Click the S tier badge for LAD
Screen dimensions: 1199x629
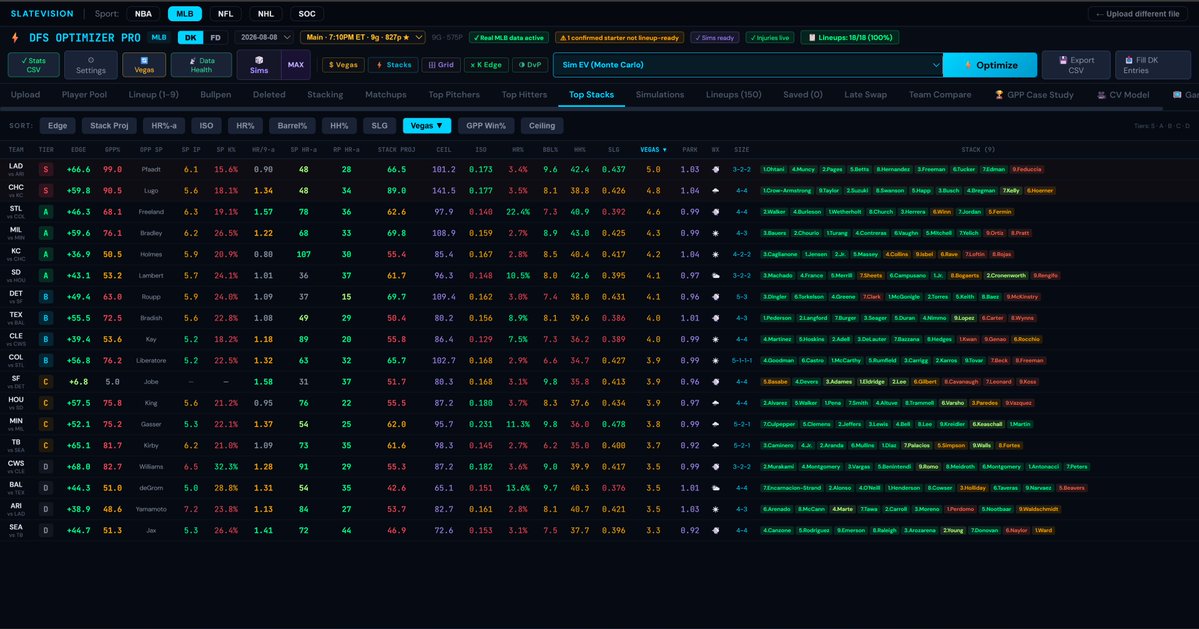click(x=46, y=170)
